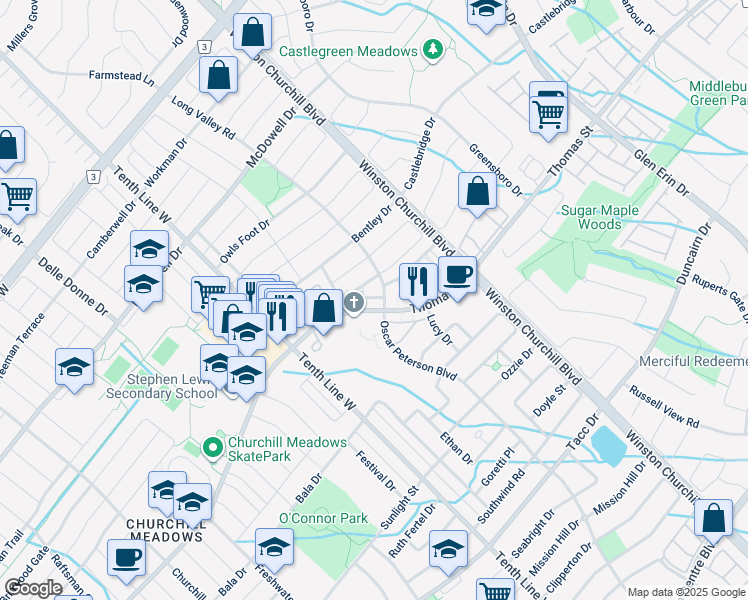Click the lower school marker near Delle Donne Dr
Screen dimensions: 748x600
[x=143, y=286]
